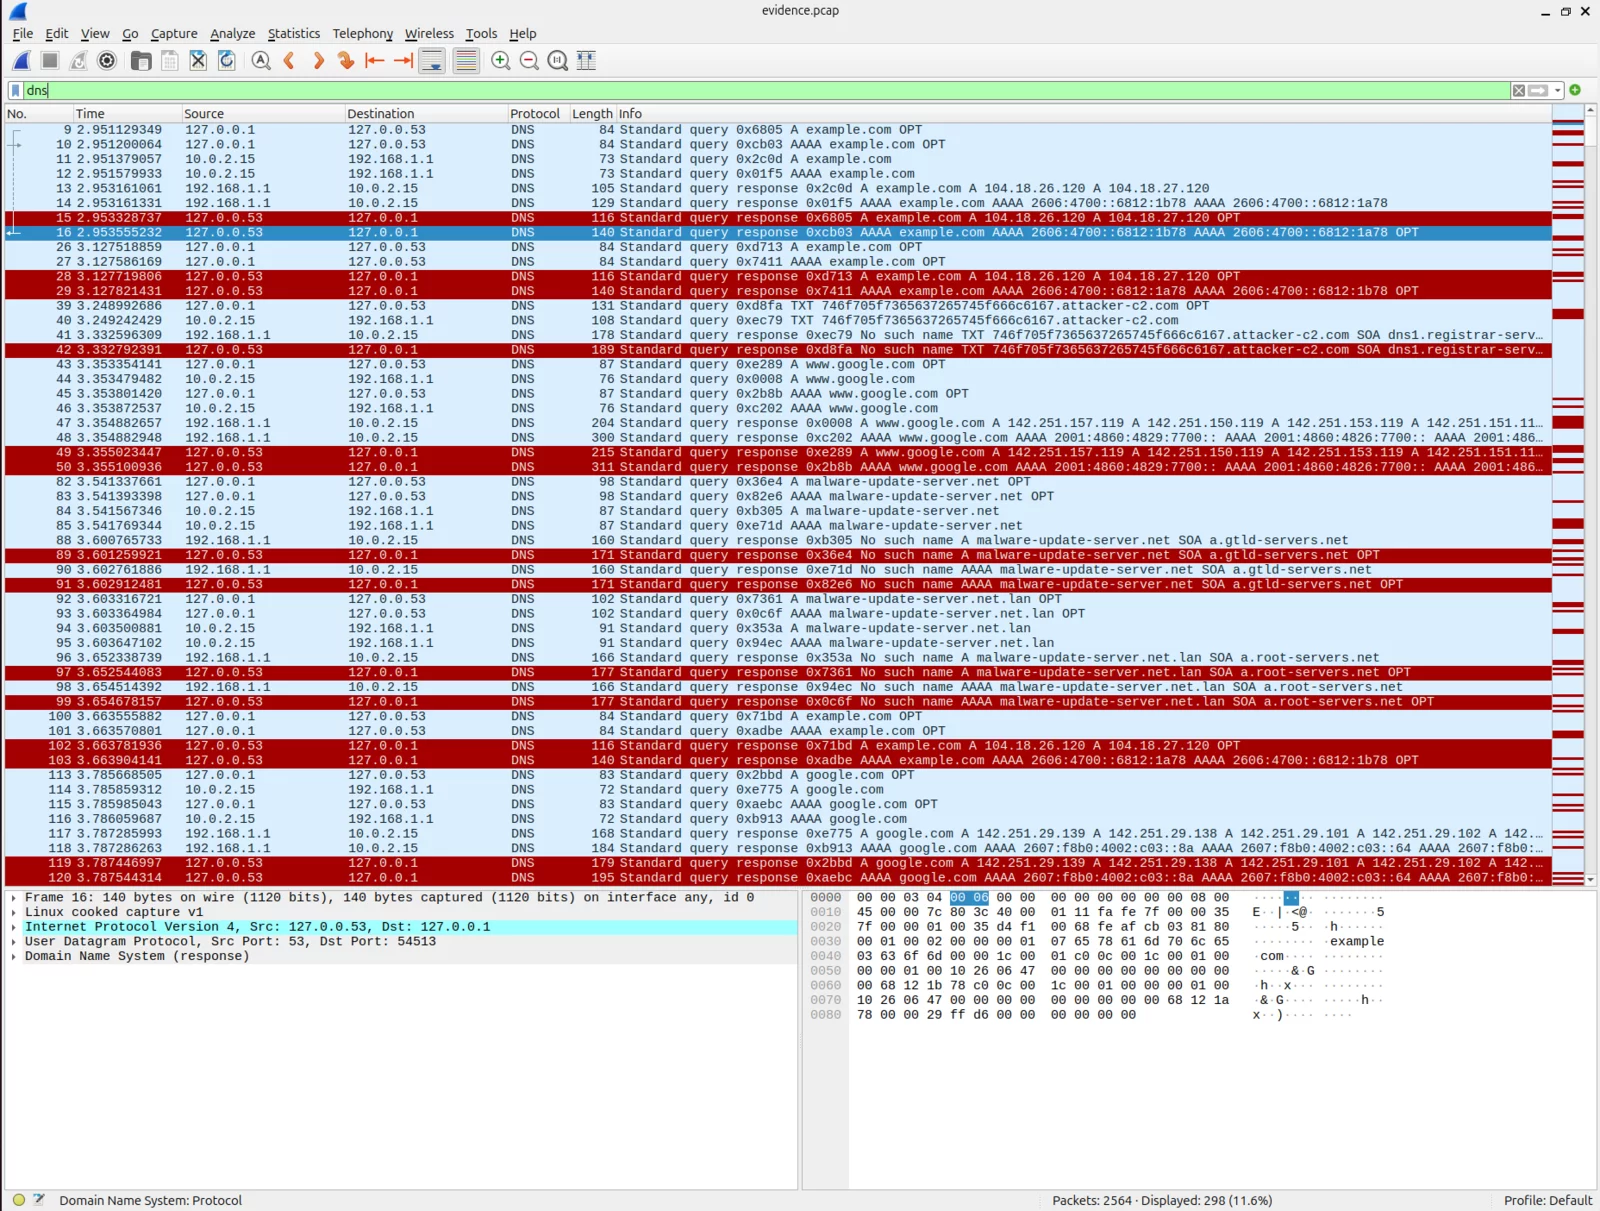Jump to the last packet

click(x=403, y=61)
